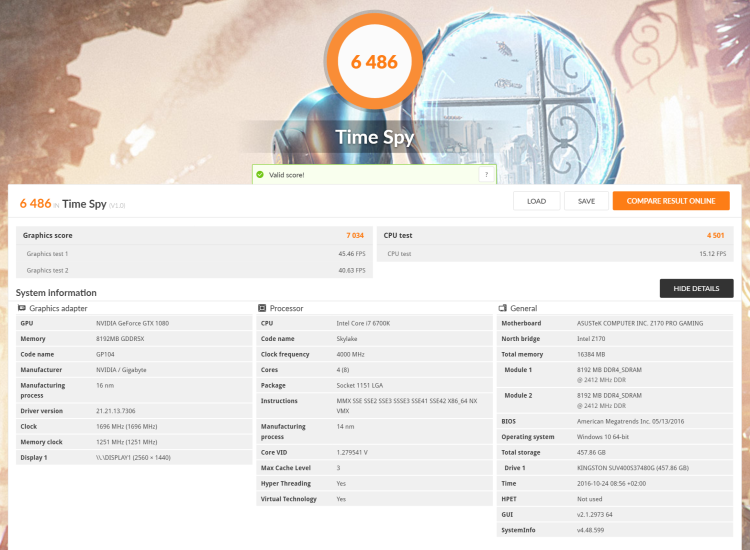Click Operating system Windows 10 64-bit
The image size is (750, 550).
coord(603,437)
